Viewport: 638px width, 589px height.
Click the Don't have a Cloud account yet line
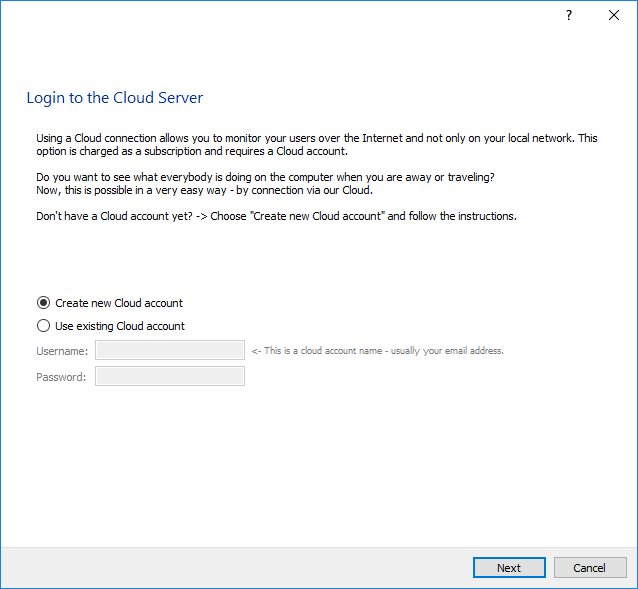click(x=276, y=217)
